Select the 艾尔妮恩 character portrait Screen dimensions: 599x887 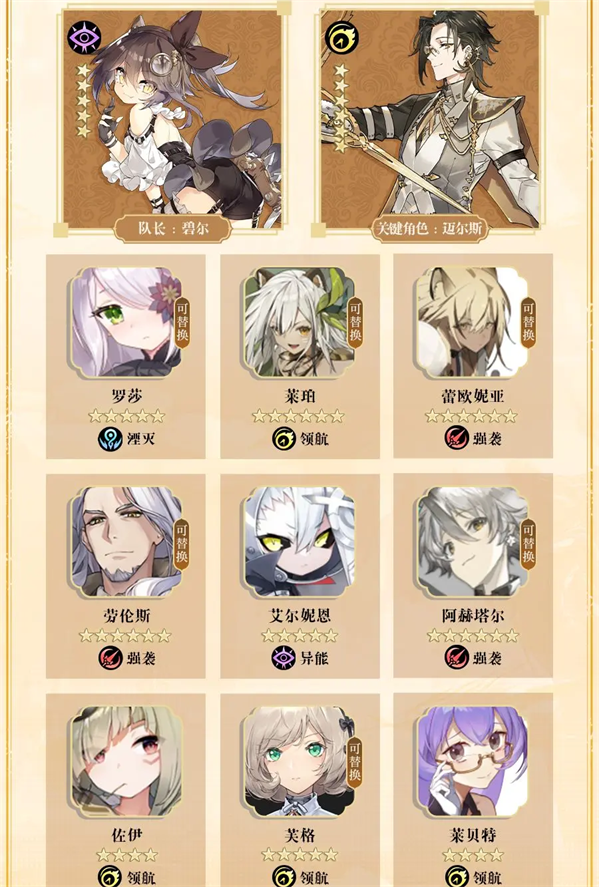[x=300, y=542]
